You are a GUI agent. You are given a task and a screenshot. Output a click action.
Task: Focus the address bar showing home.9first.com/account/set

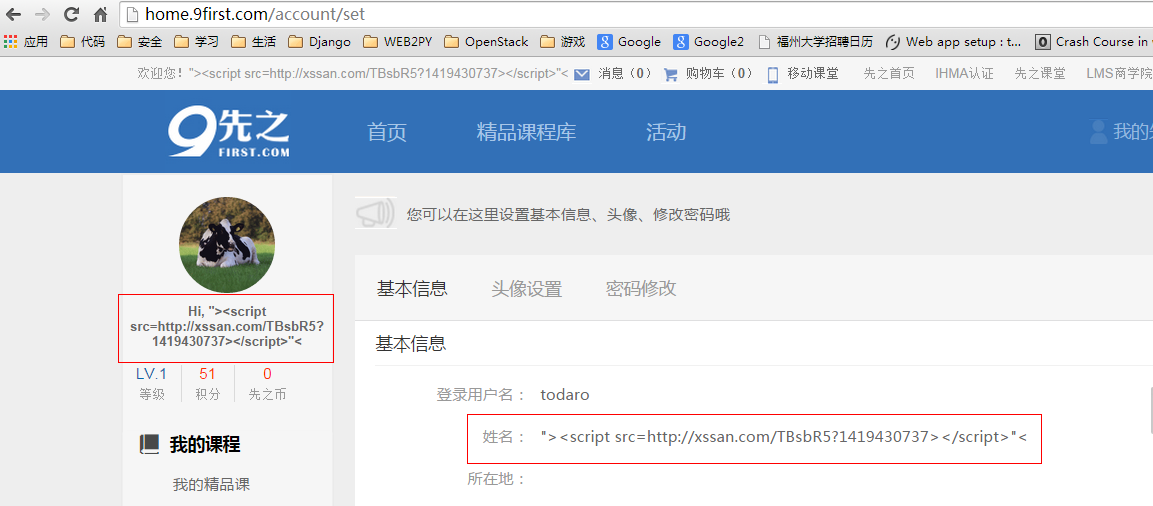pyautogui.click(x=635, y=14)
